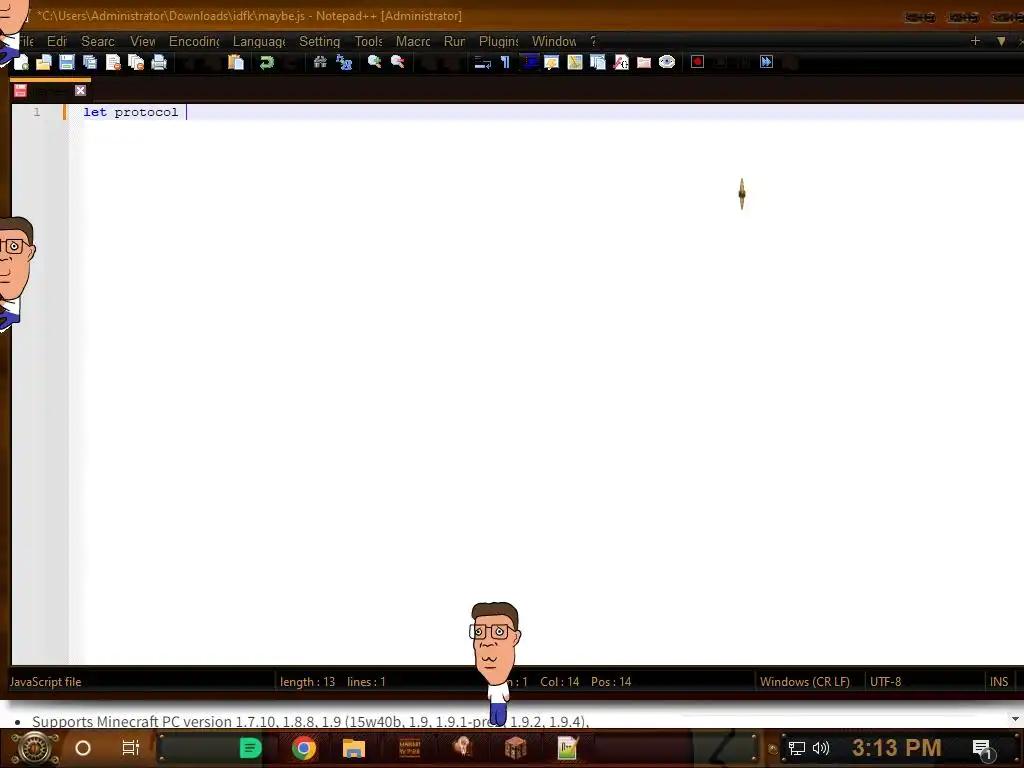Click the Notepad++ taskbar icon
The image size is (1024, 768).
(x=568, y=748)
